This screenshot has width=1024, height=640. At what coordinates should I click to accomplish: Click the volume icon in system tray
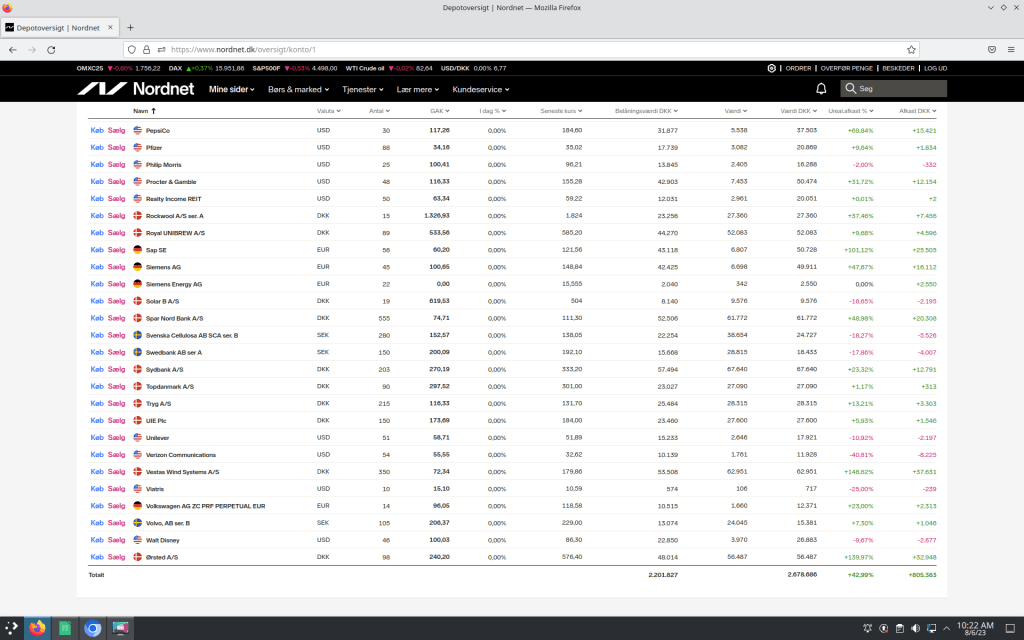[915, 629]
